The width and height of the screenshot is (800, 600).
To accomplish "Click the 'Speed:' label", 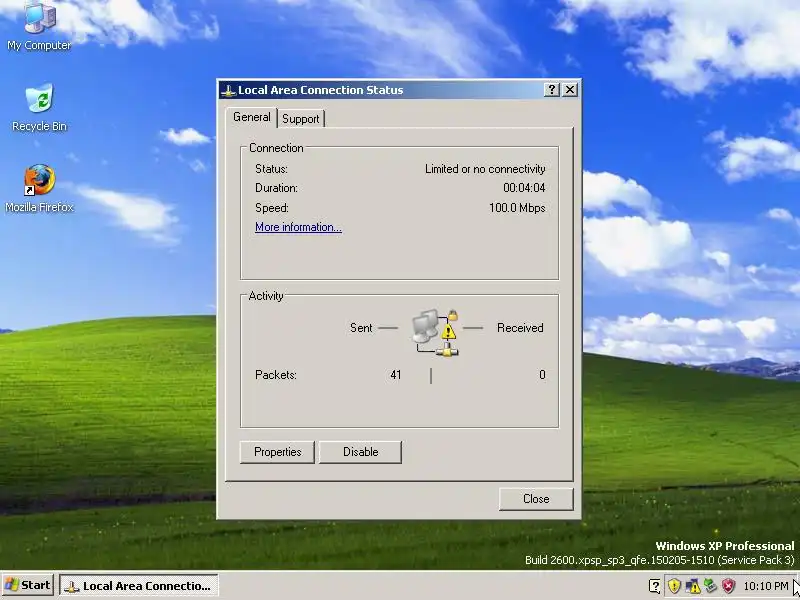I will (272, 208).
